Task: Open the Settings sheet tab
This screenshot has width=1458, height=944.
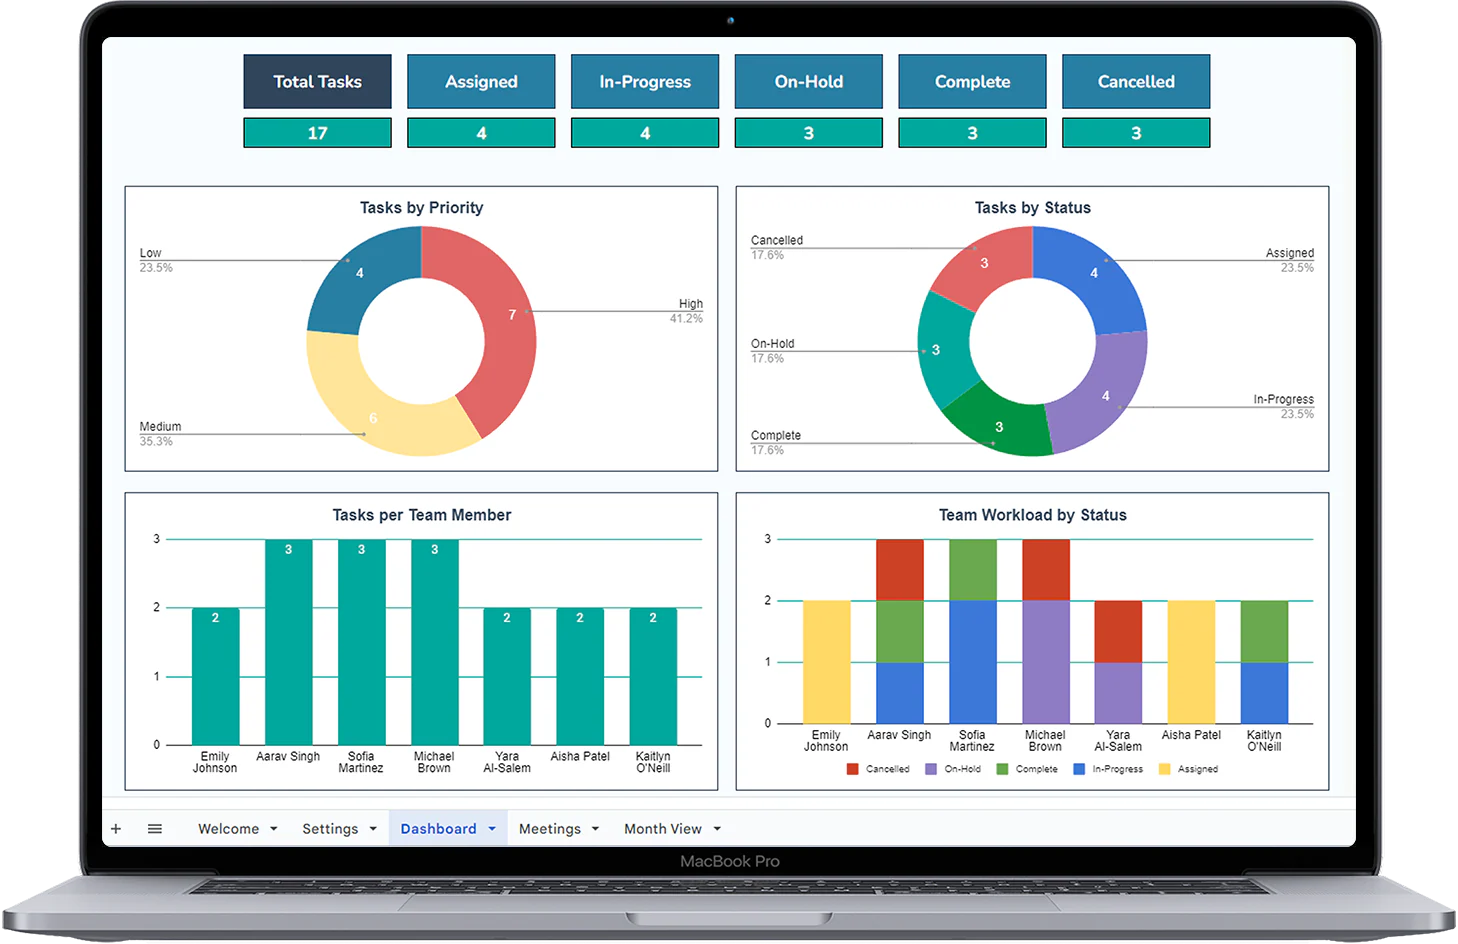Action: [x=330, y=829]
